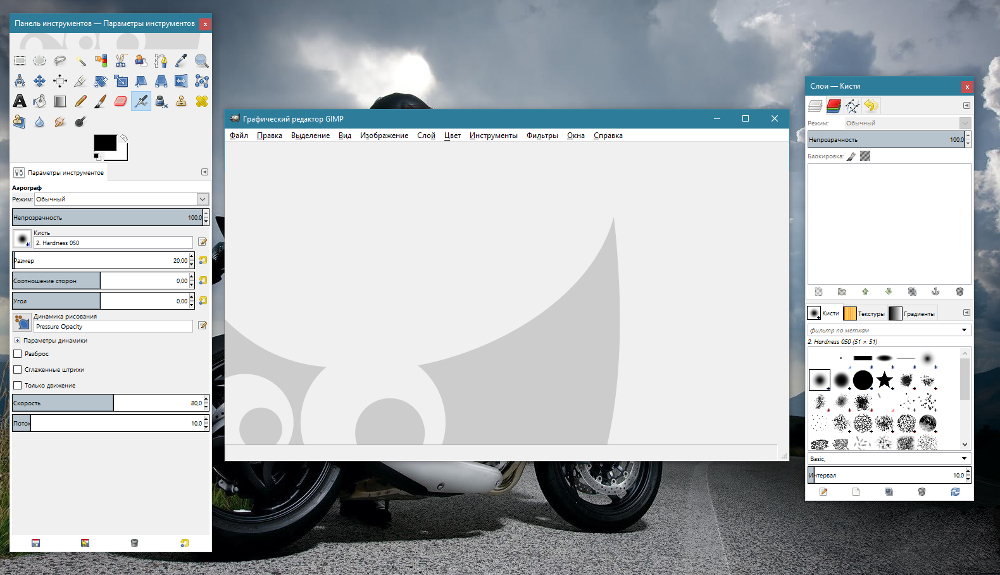Toggle the Сглаженные штрихи checkbox
Image resolution: width=1000 pixels, height=575 pixels.
[18, 369]
